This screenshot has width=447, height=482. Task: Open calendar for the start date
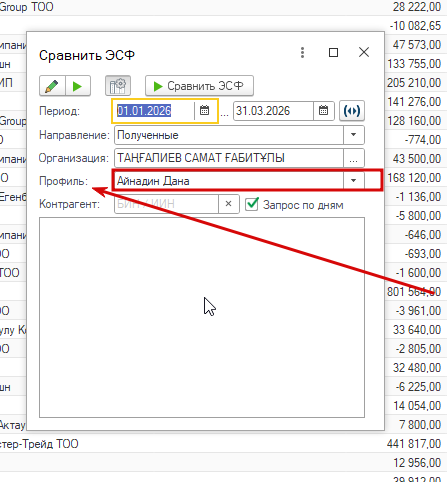(205, 111)
